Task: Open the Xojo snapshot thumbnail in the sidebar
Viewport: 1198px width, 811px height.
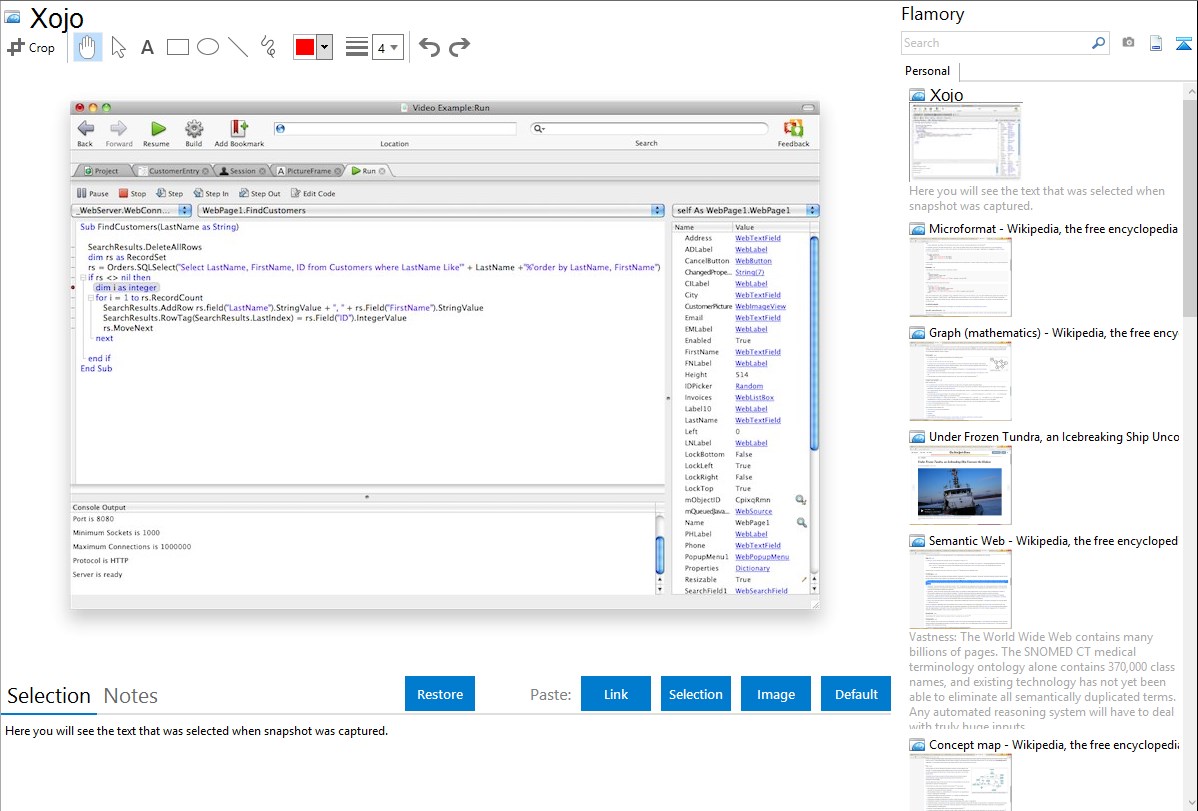Action: pyautogui.click(x=966, y=142)
